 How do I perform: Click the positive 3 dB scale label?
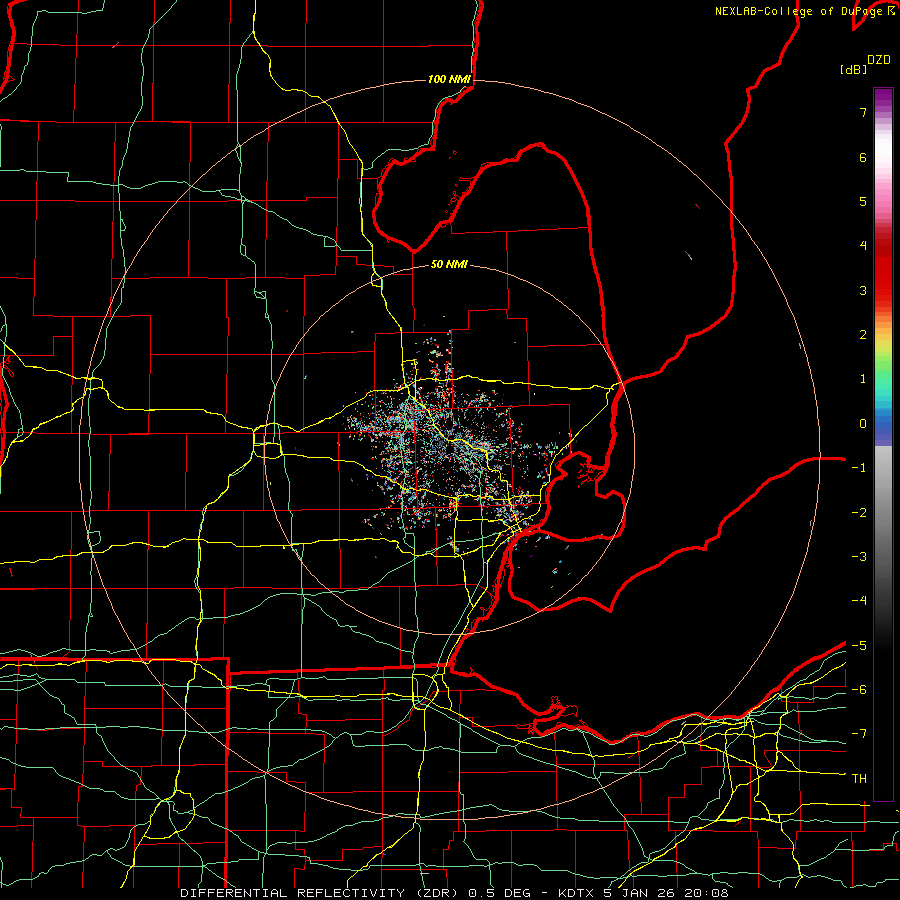pyautogui.click(x=863, y=290)
